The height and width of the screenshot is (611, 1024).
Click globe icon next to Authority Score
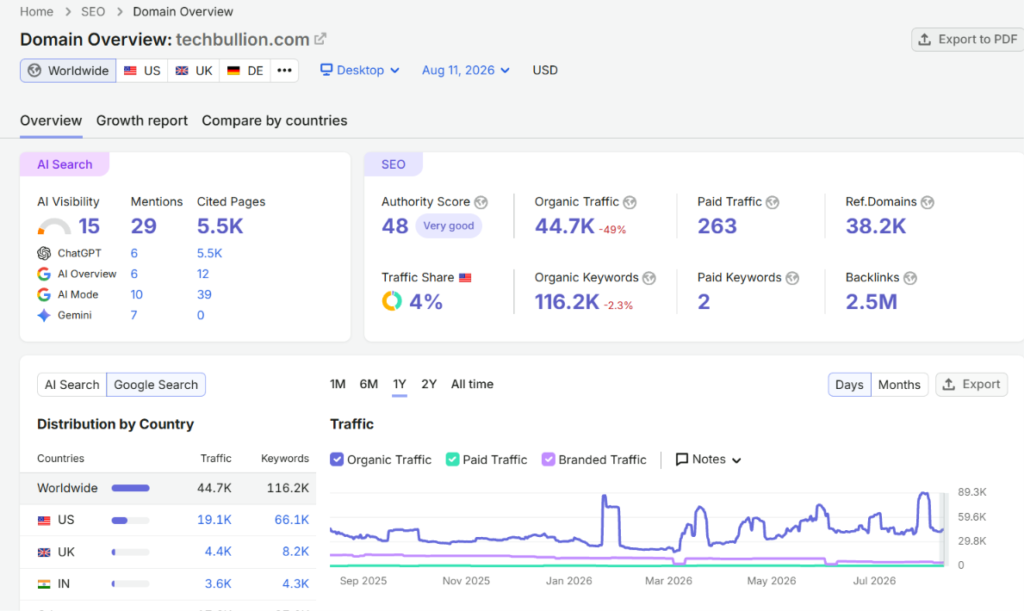(481, 202)
